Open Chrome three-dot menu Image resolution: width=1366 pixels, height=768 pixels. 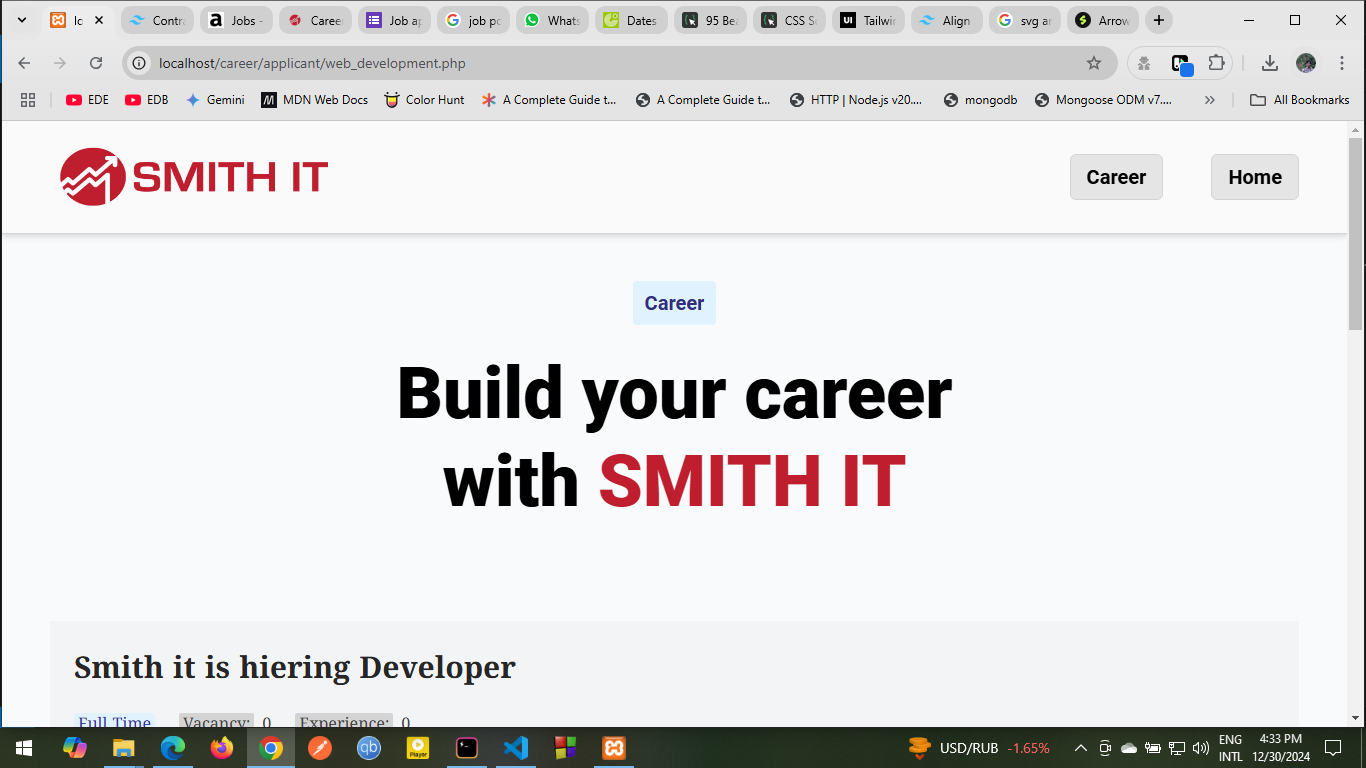click(x=1342, y=63)
